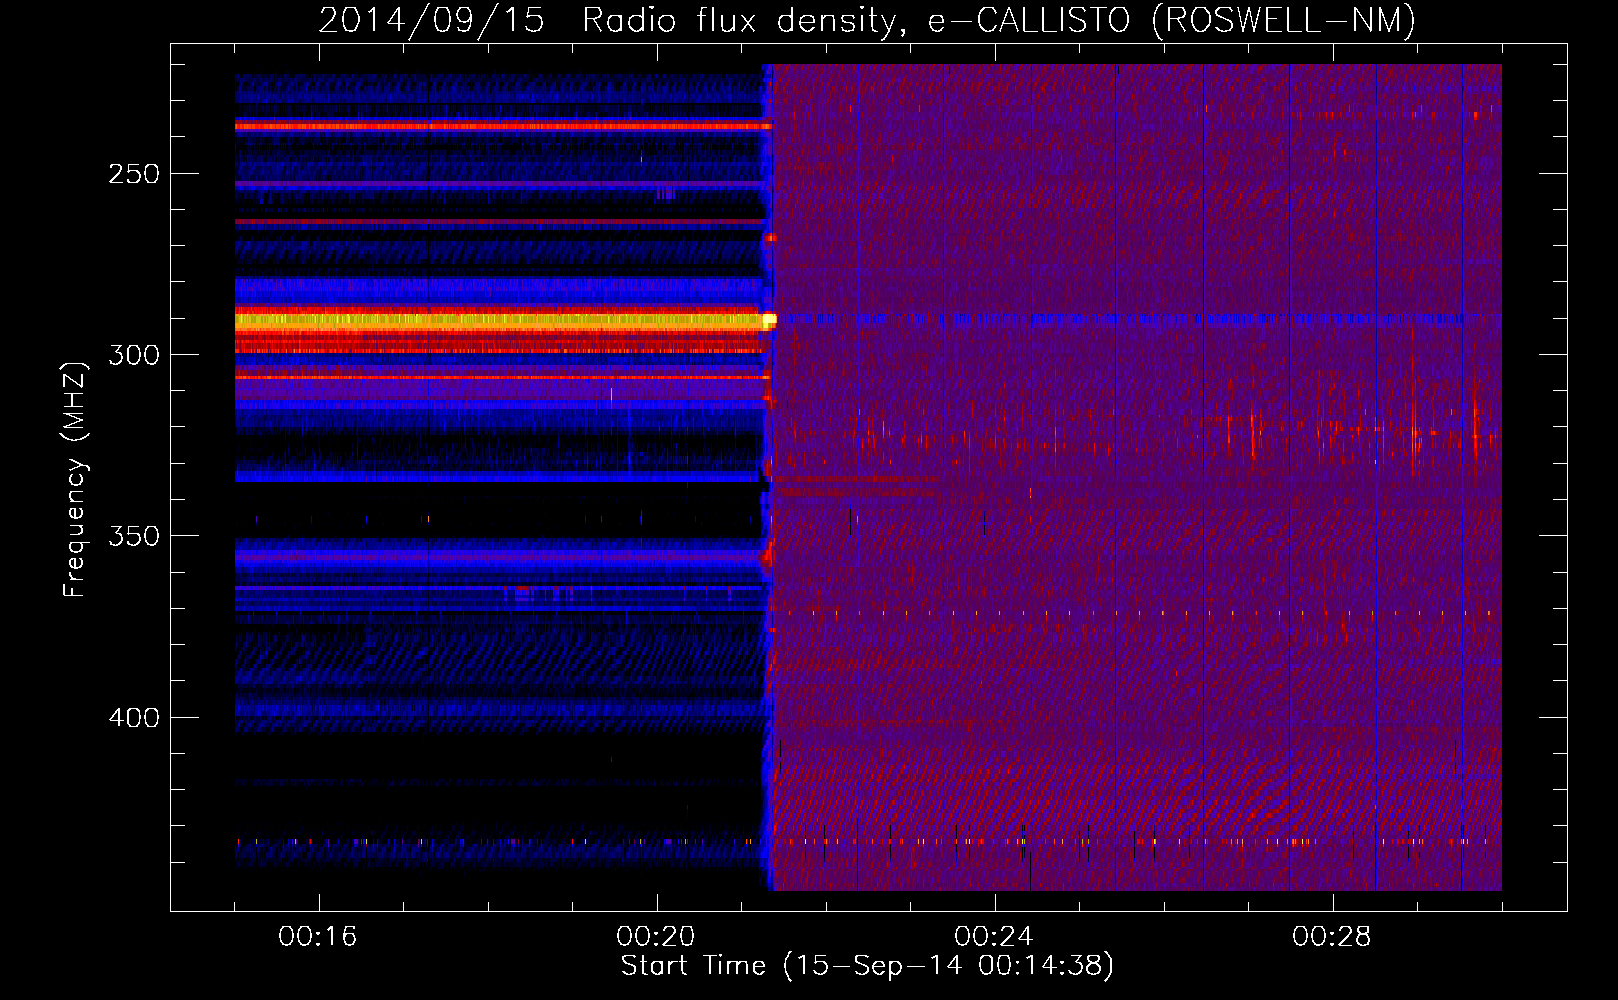Click the plot title mentioning ROSWELL-NM
Viewport: 1618px width, 1000px height.
pos(867,20)
